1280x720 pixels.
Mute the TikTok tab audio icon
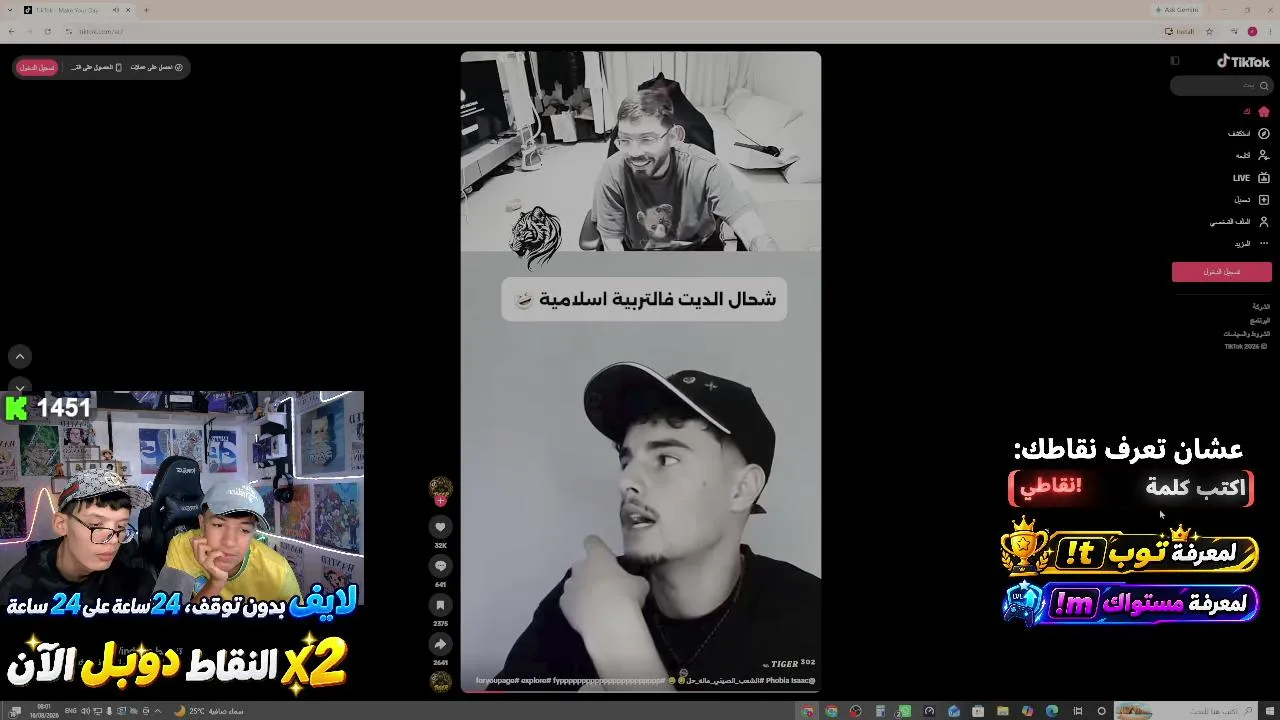point(115,10)
